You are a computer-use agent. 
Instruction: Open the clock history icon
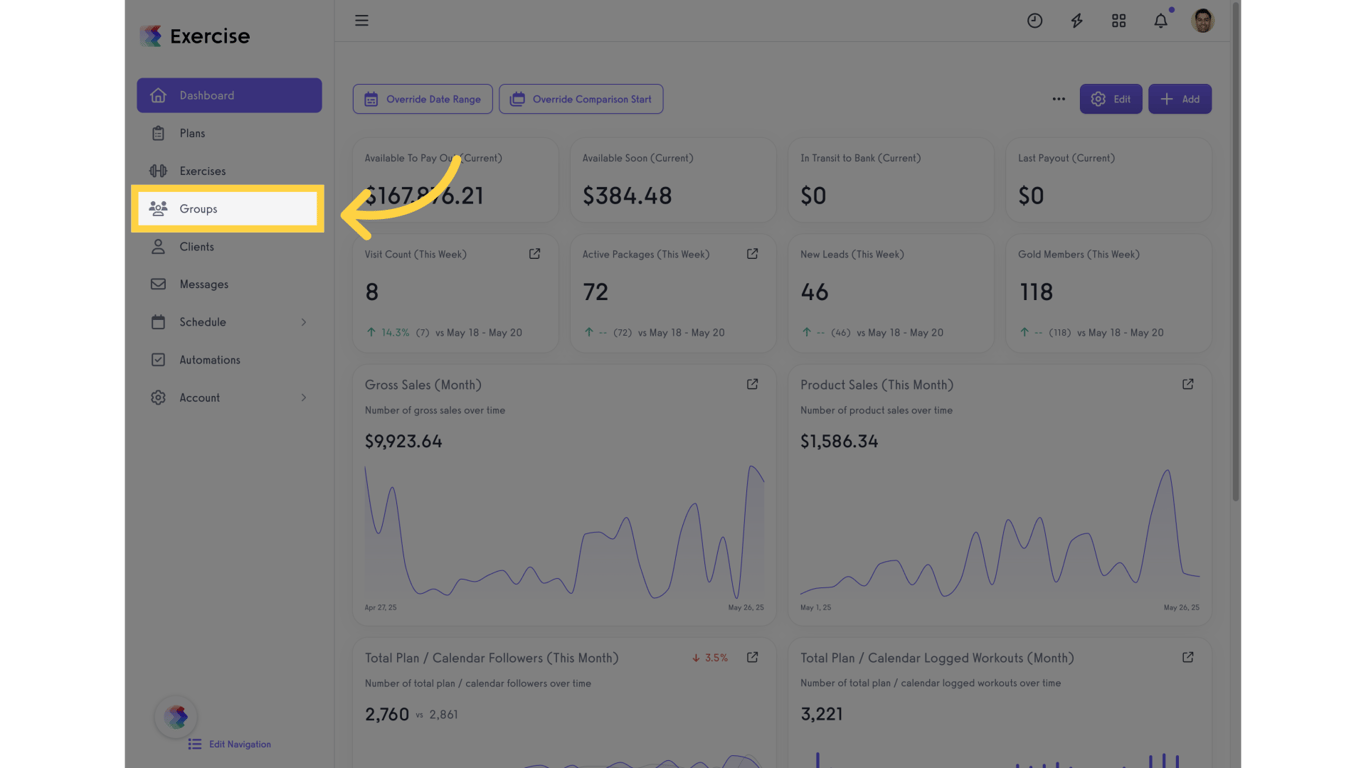pyautogui.click(x=1035, y=20)
